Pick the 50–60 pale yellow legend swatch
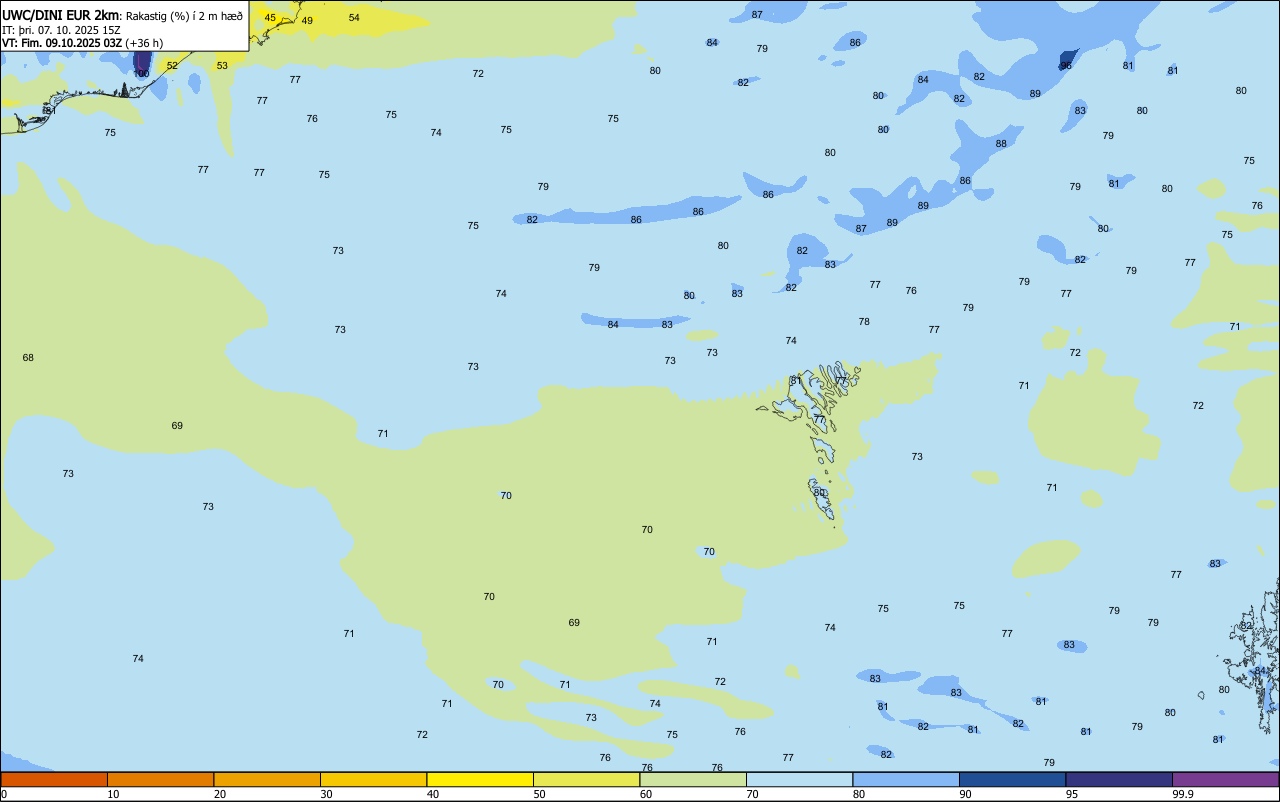1280x802 pixels. (x=586, y=779)
